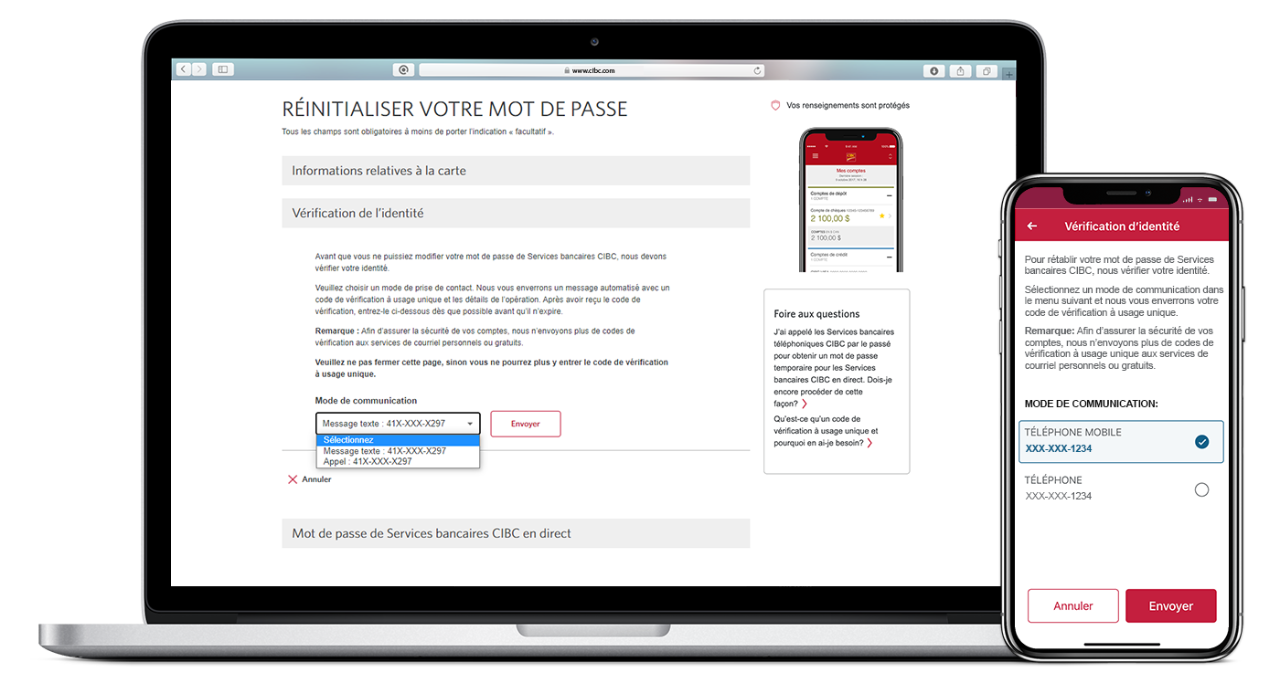Click the Annuler link with X

309,480
